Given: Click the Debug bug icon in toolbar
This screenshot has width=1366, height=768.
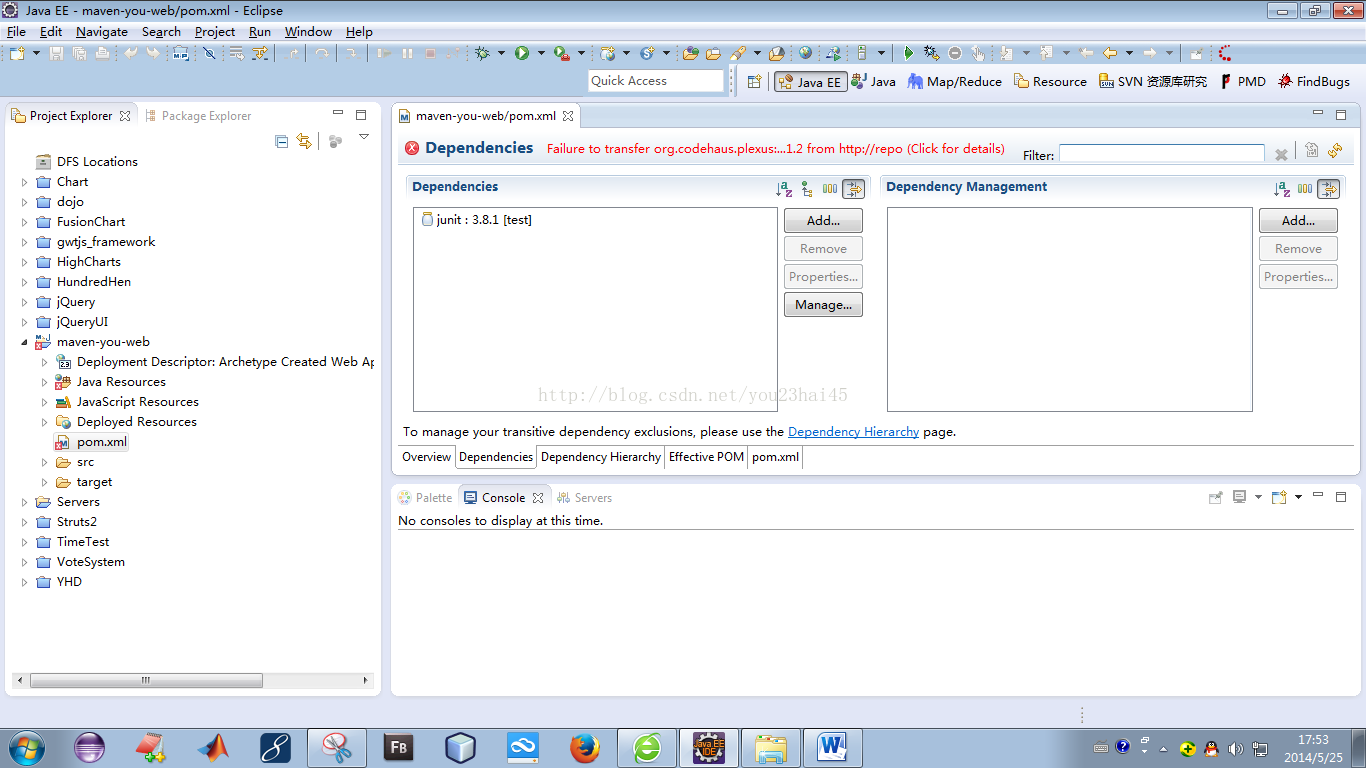Looking at the screenshot, I should [482, 53].
